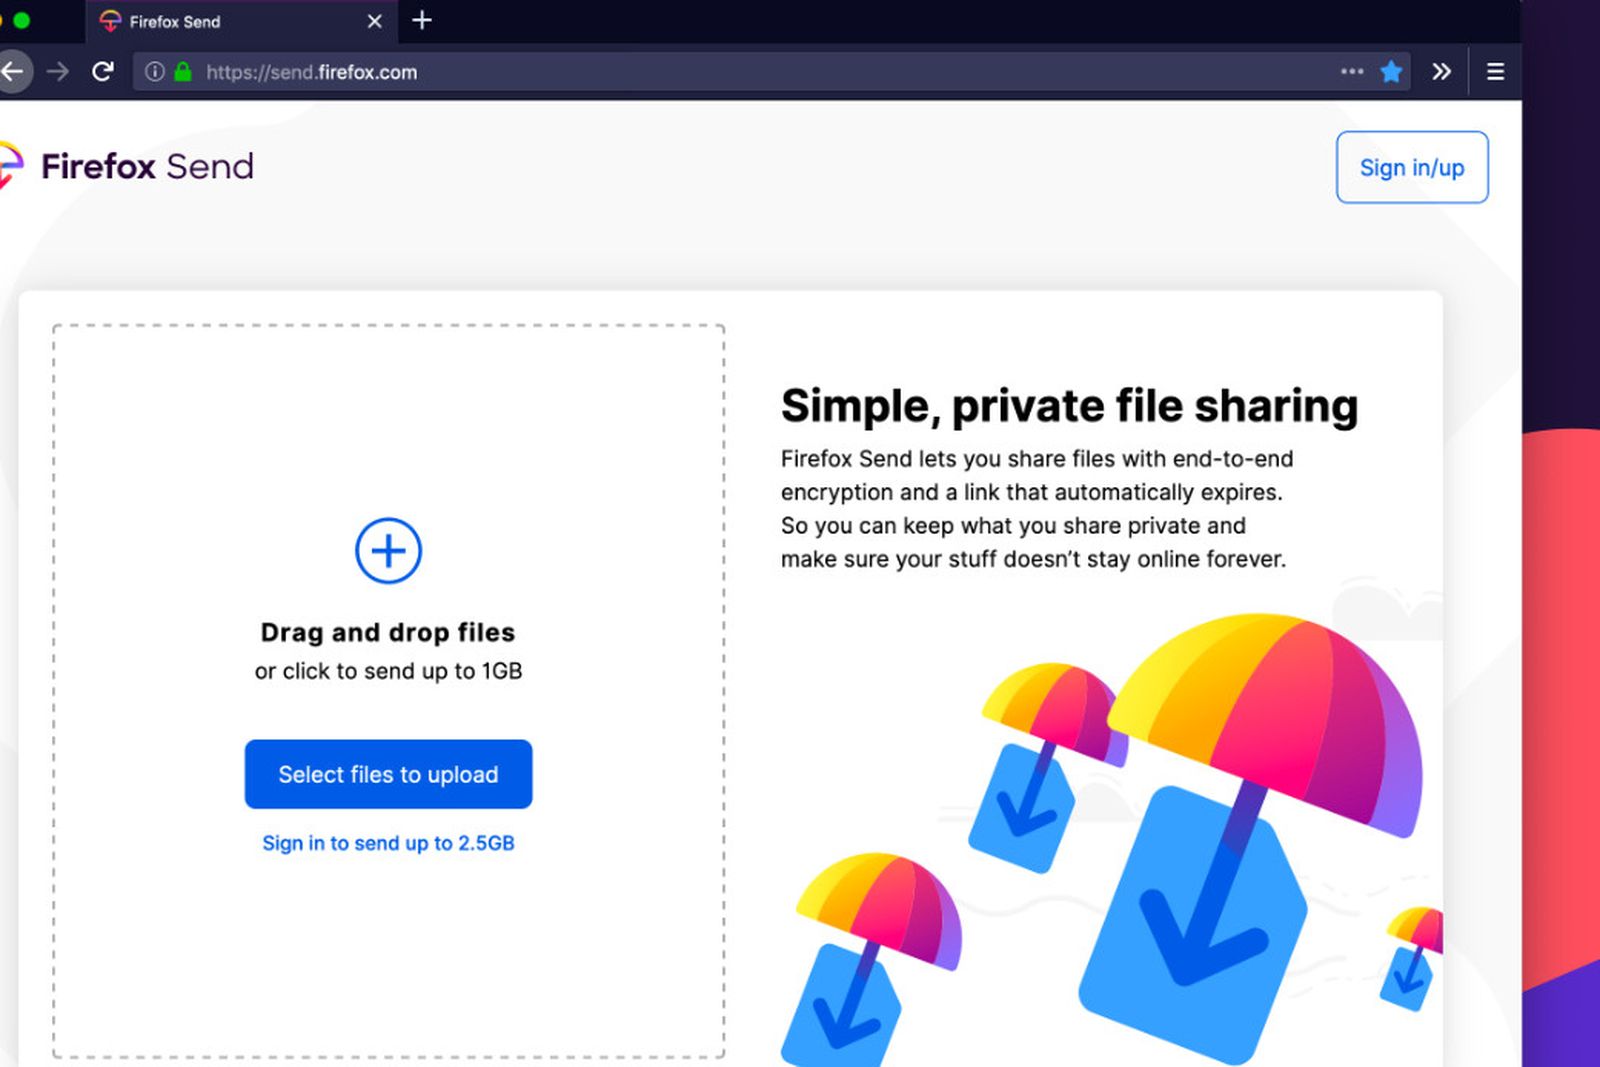Screen dimensions: 1600x1067
Task: Click the 'Drag and drop files' text
Action: coord(388,632)
